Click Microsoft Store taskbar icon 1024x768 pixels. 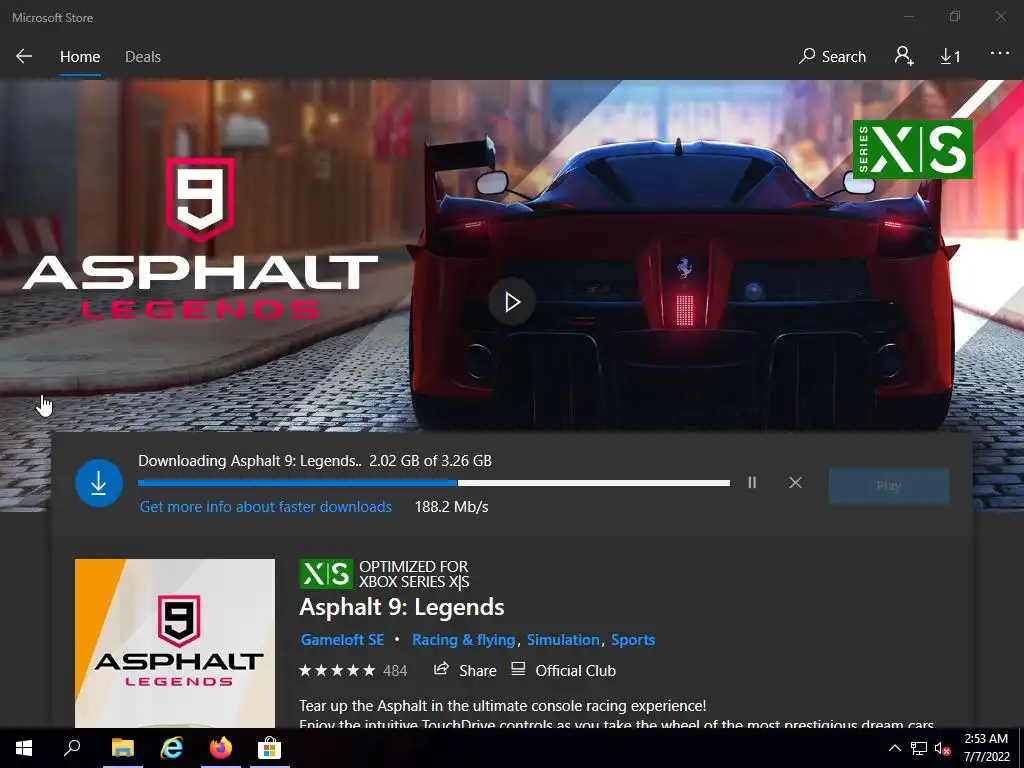pos(269,748)
